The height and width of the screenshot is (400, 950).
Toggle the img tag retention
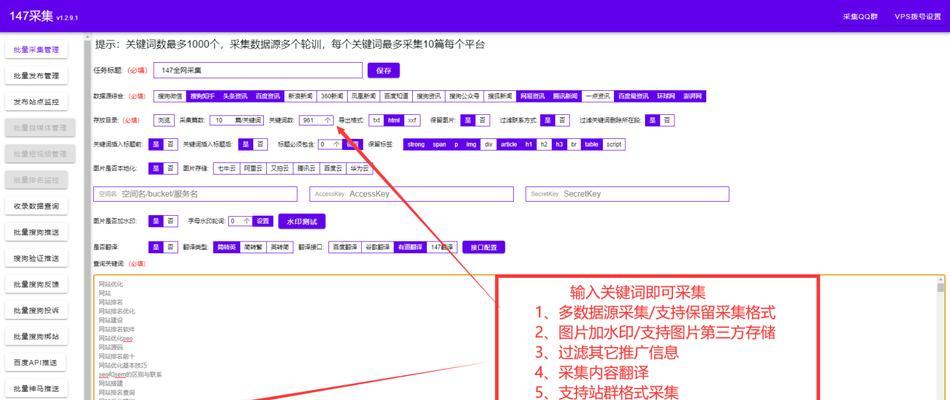coord(471,144)
